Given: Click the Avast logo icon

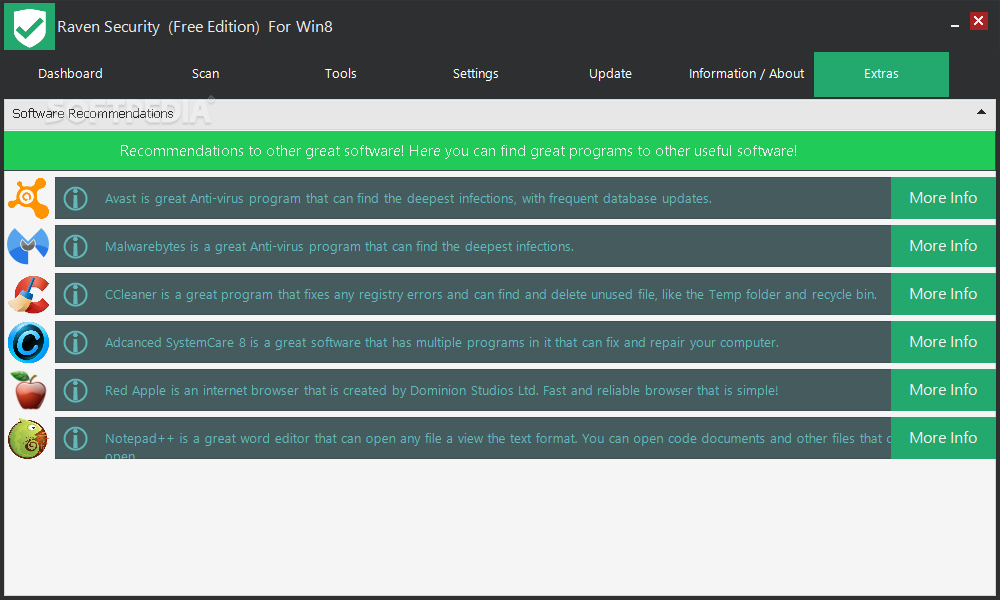Looking at the screenshot, I should pos(29,198).
